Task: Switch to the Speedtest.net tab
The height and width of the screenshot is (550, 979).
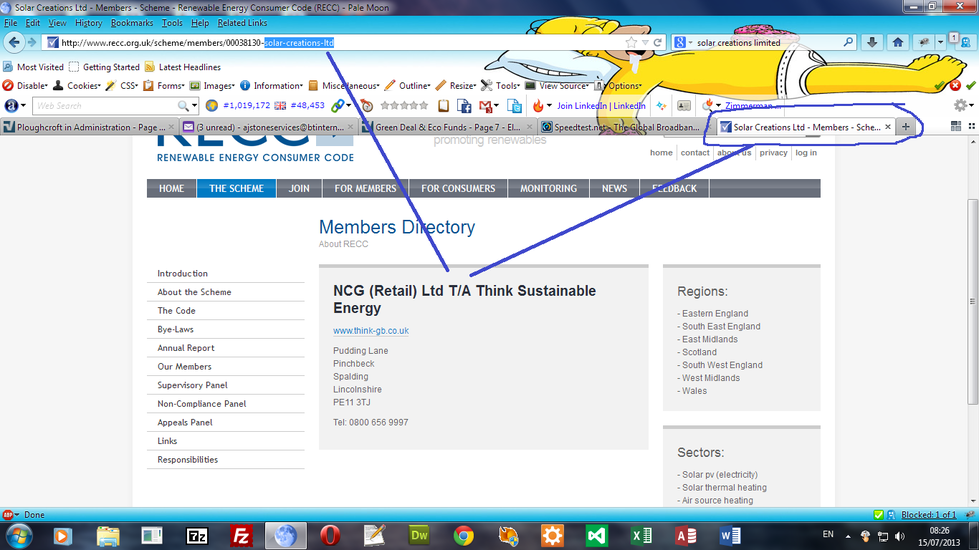Action: click(x=626, y=127)
